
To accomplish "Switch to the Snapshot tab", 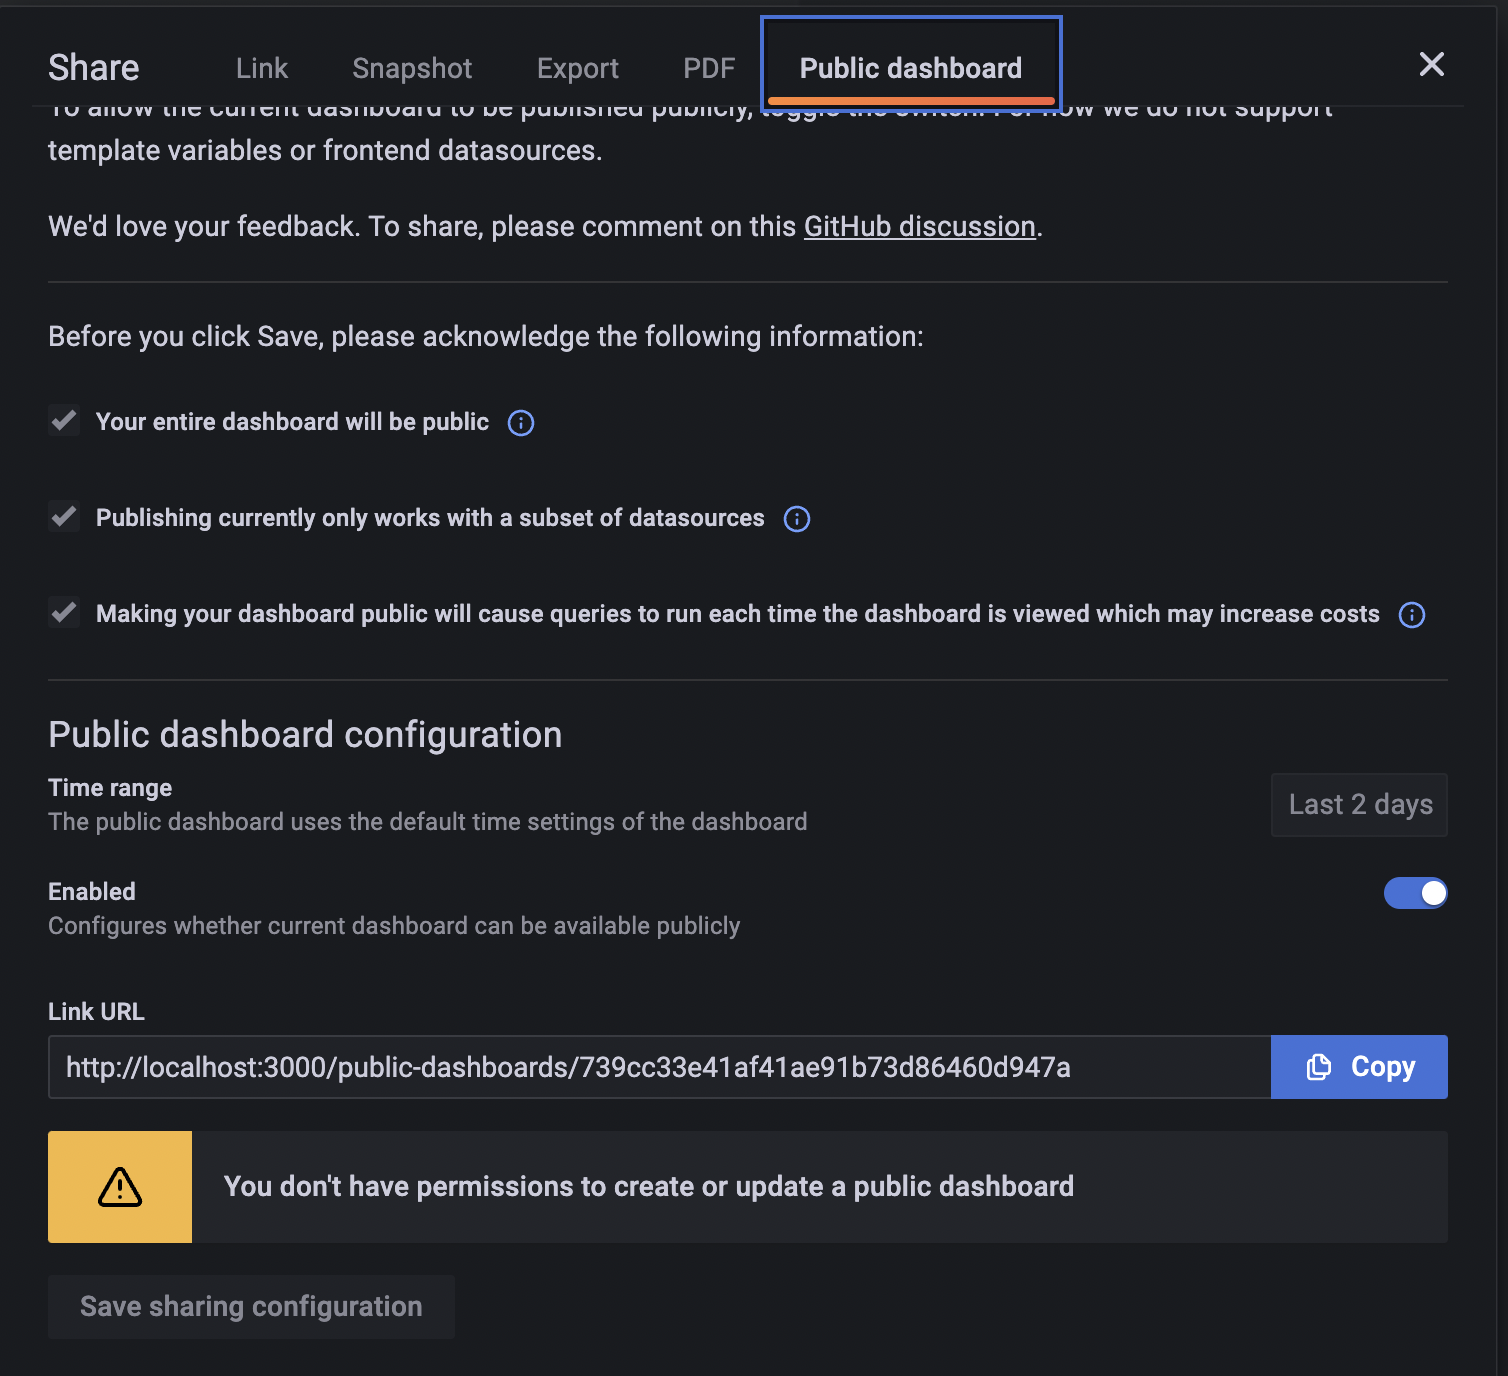I will [411, 68].
